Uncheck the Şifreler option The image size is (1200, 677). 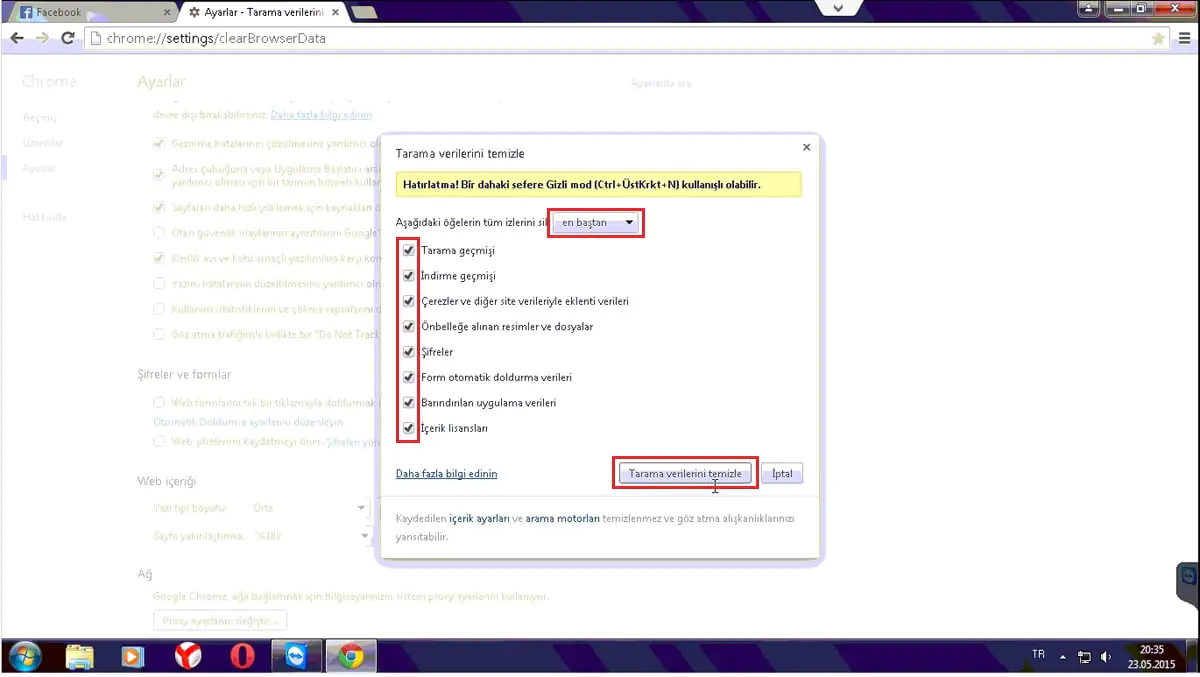pyautogui.click(x=407, y=351)
